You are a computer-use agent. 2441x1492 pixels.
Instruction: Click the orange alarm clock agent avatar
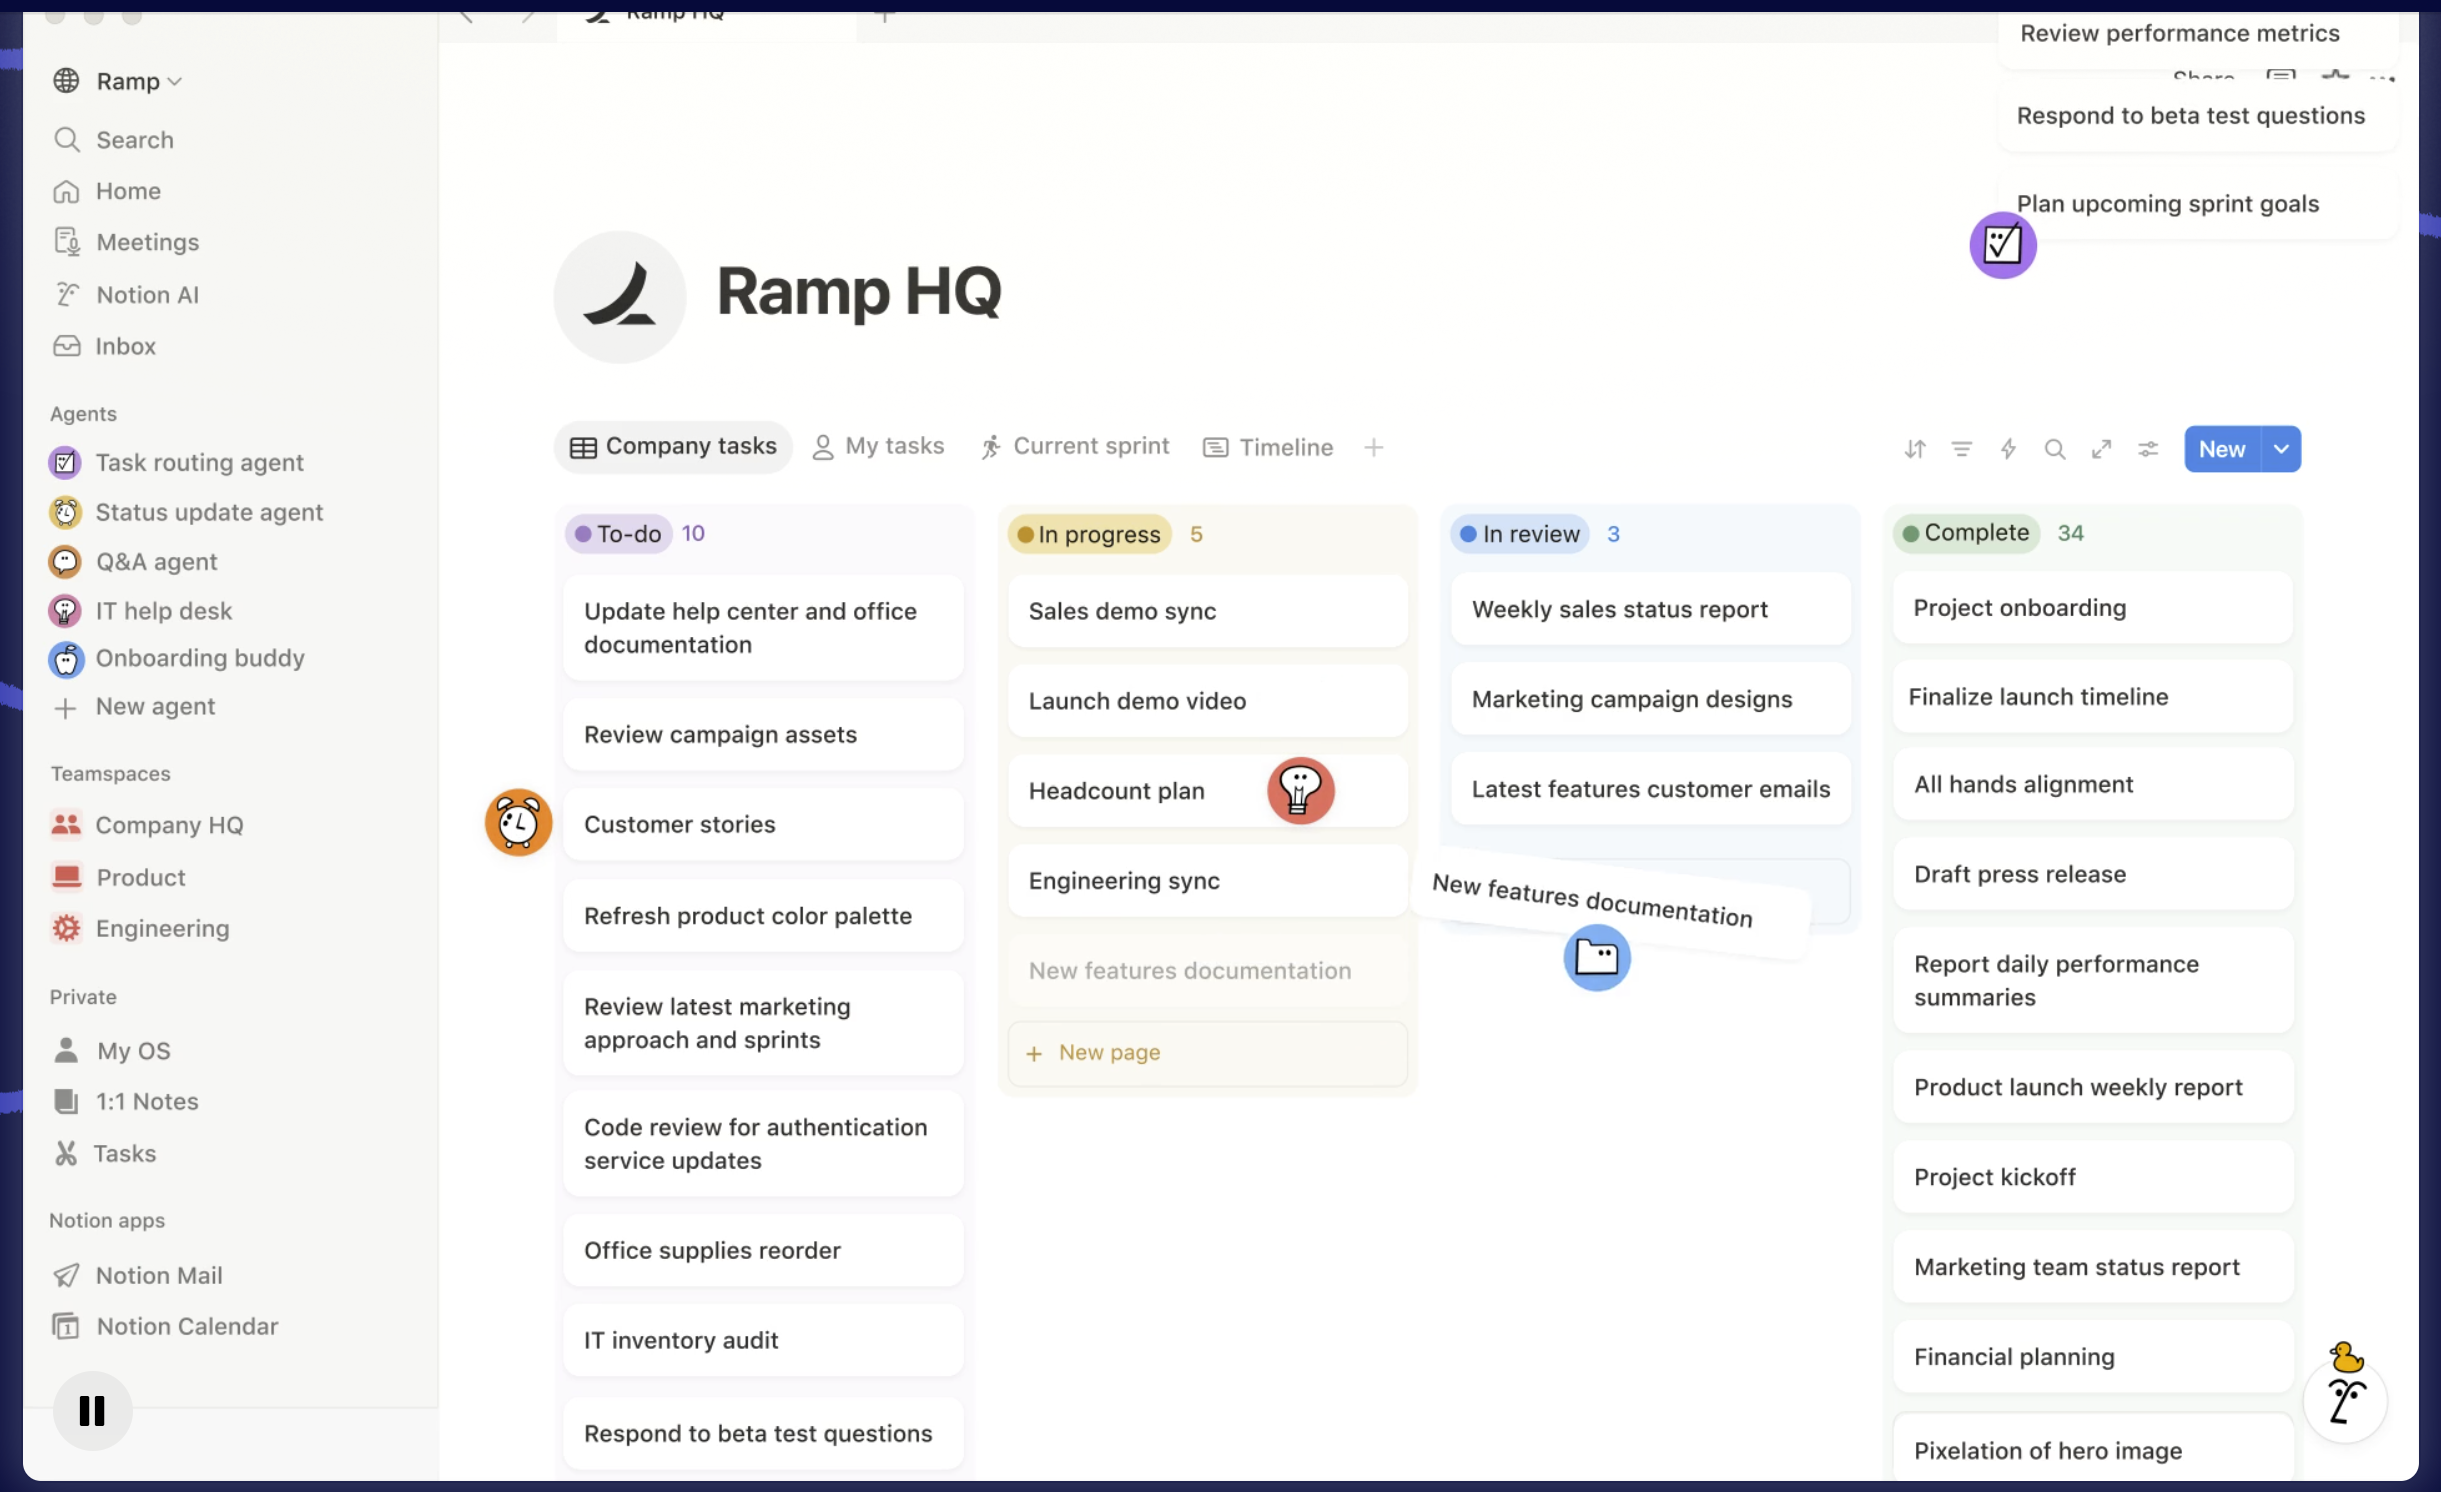518,823
